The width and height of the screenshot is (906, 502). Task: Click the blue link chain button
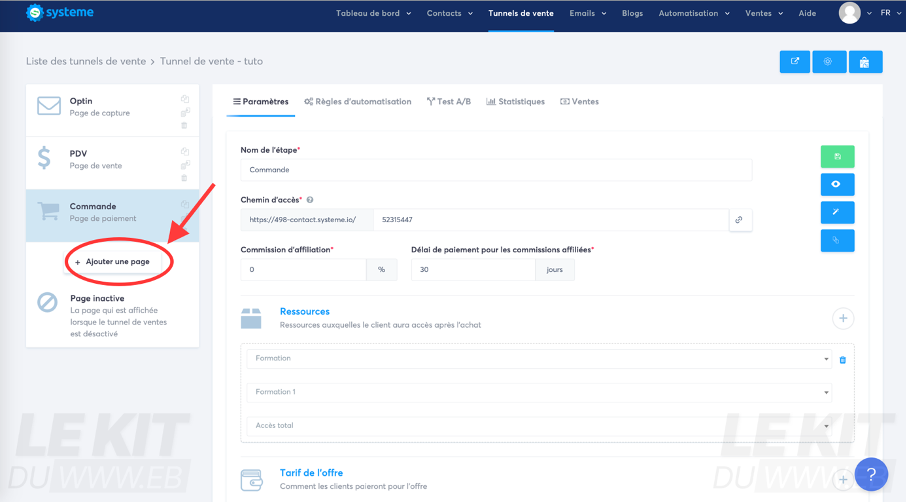pos(837,240)
